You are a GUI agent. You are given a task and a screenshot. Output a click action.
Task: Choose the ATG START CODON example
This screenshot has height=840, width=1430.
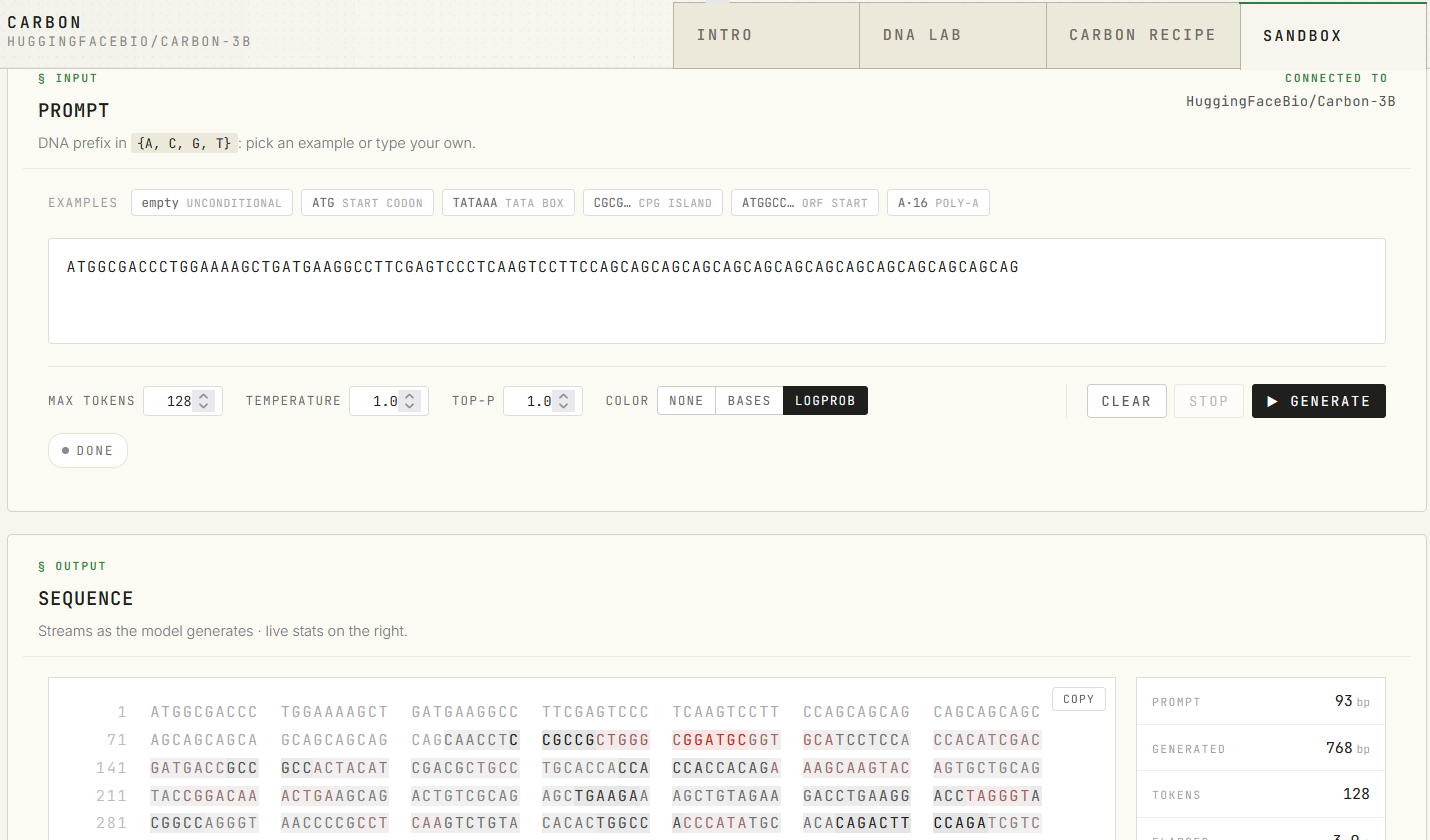pos(368,203)
